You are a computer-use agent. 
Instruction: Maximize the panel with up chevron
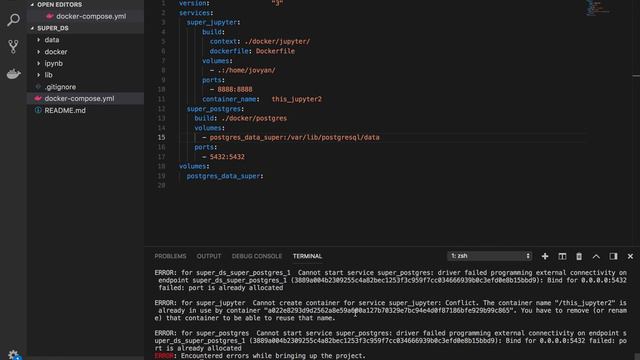point(596,256)
